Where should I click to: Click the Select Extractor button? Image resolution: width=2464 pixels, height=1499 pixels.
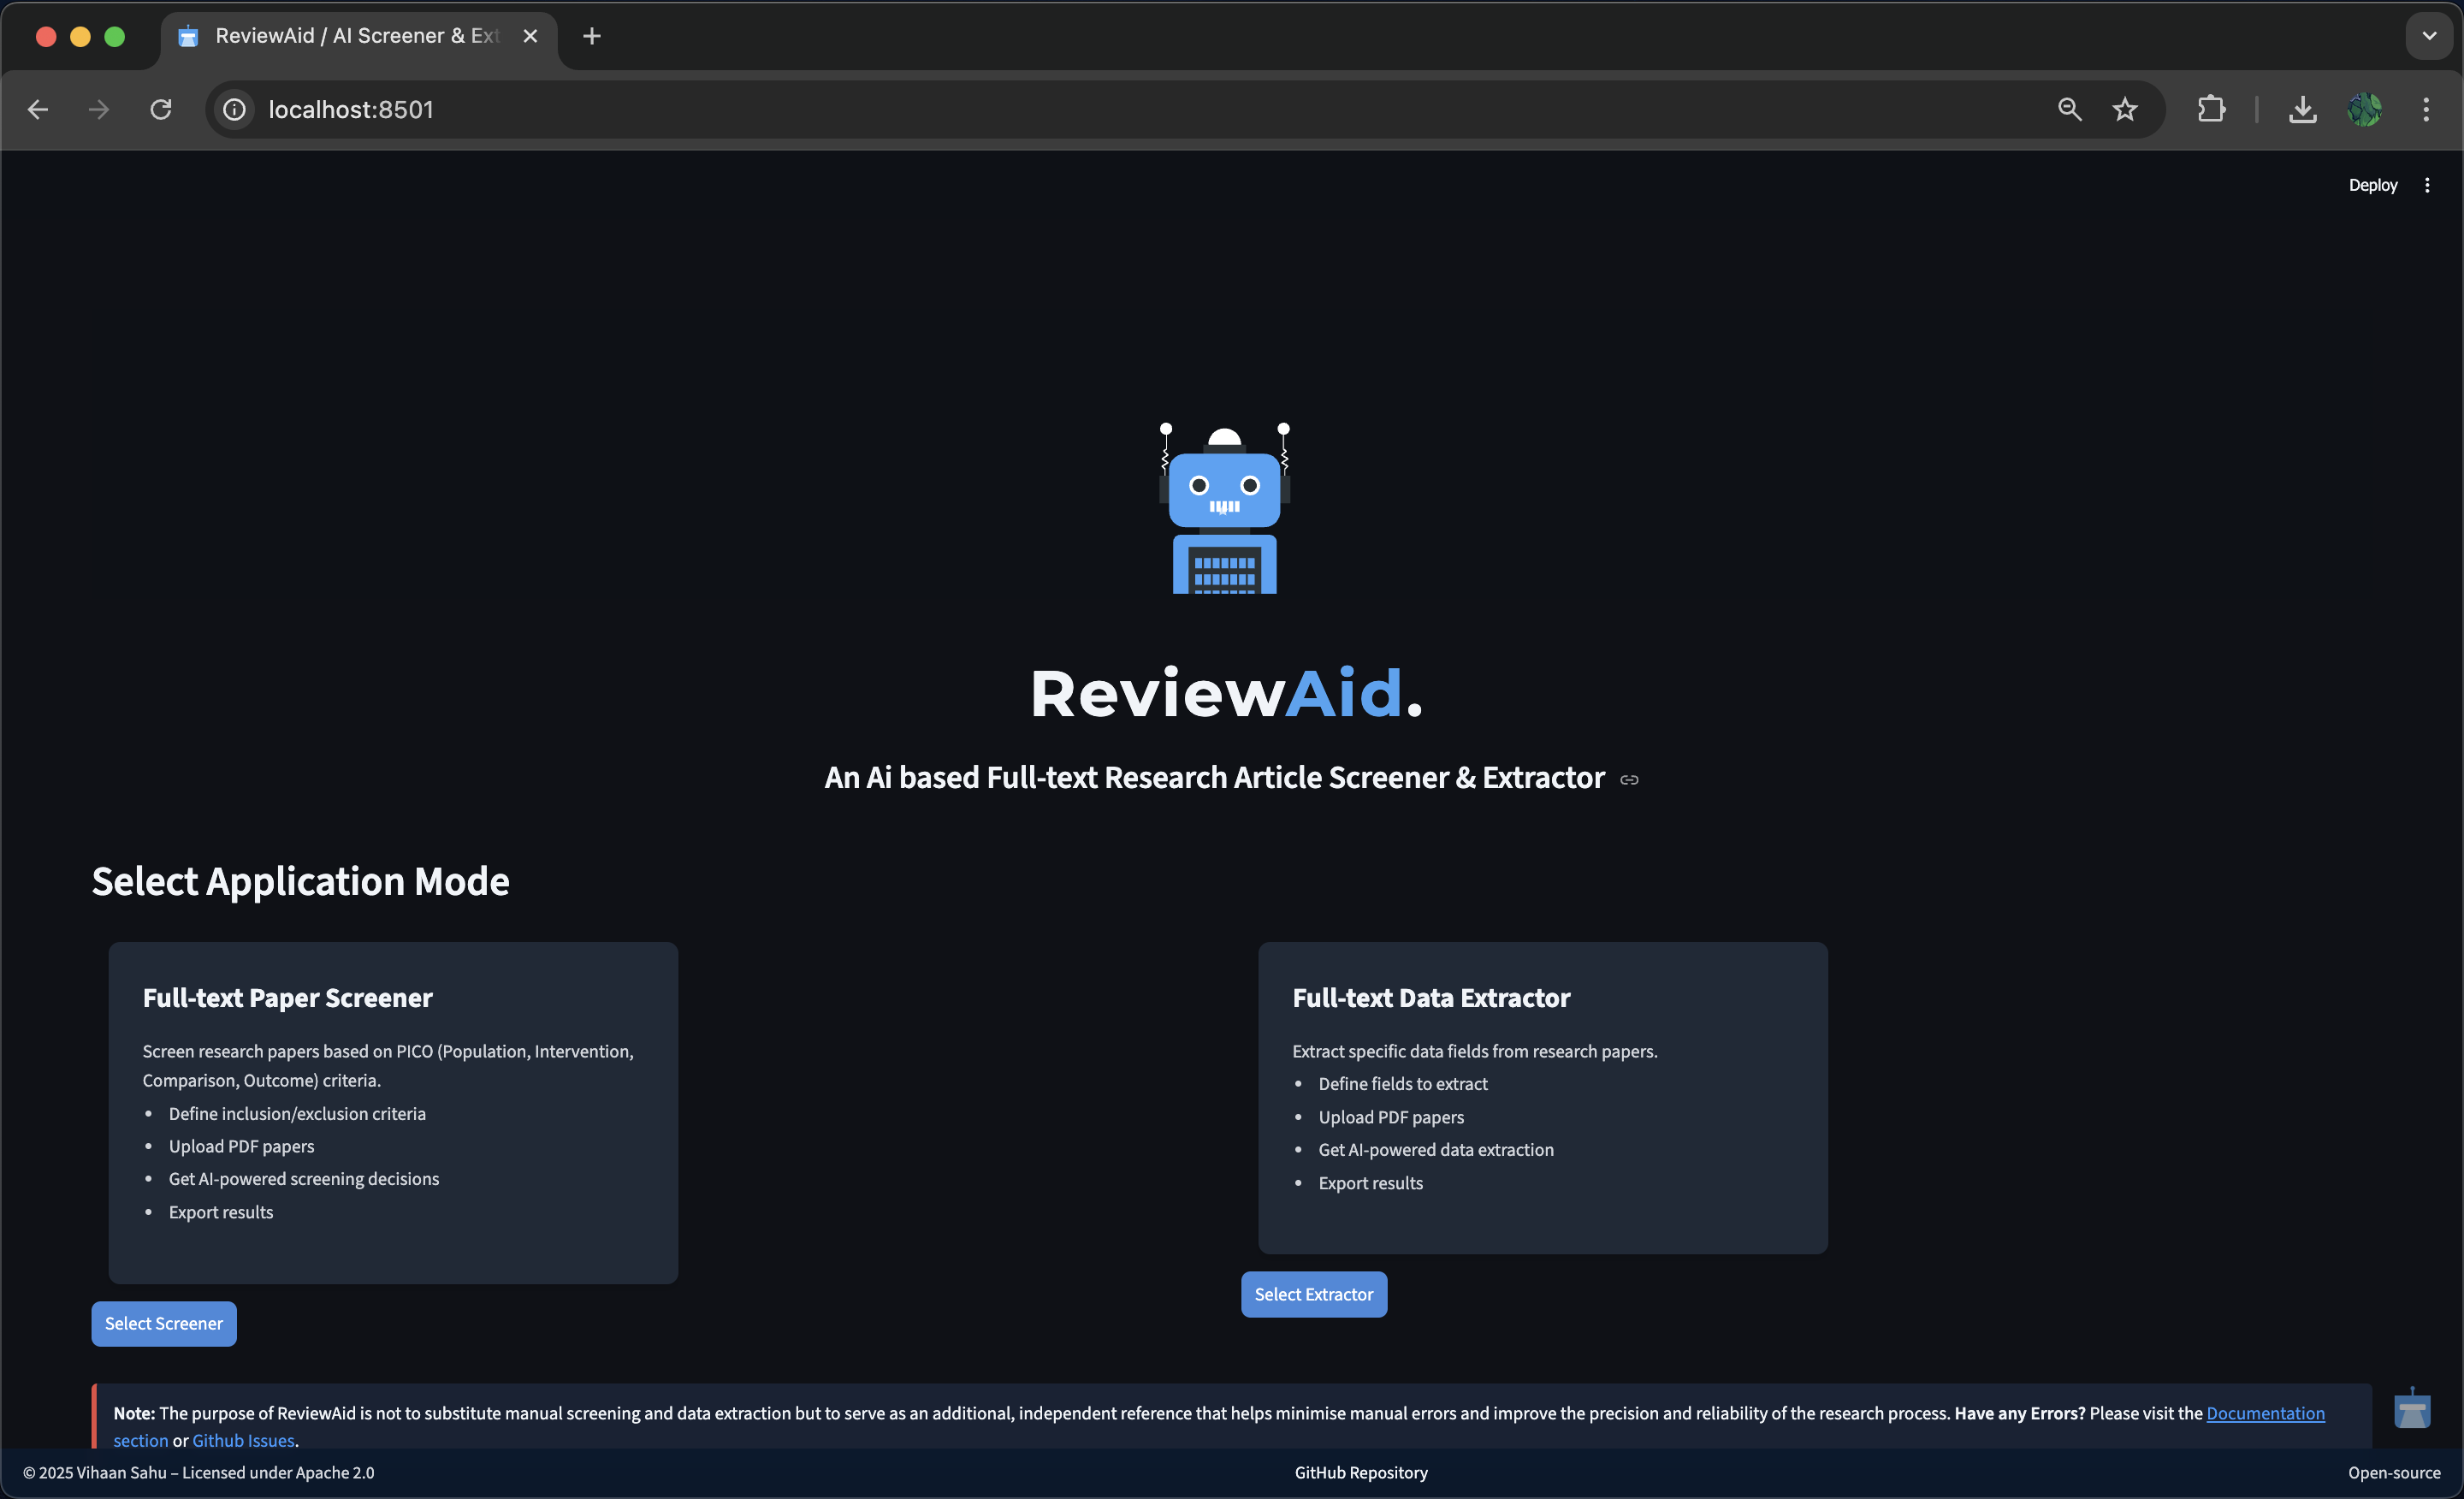(x=1313, y=1294)
